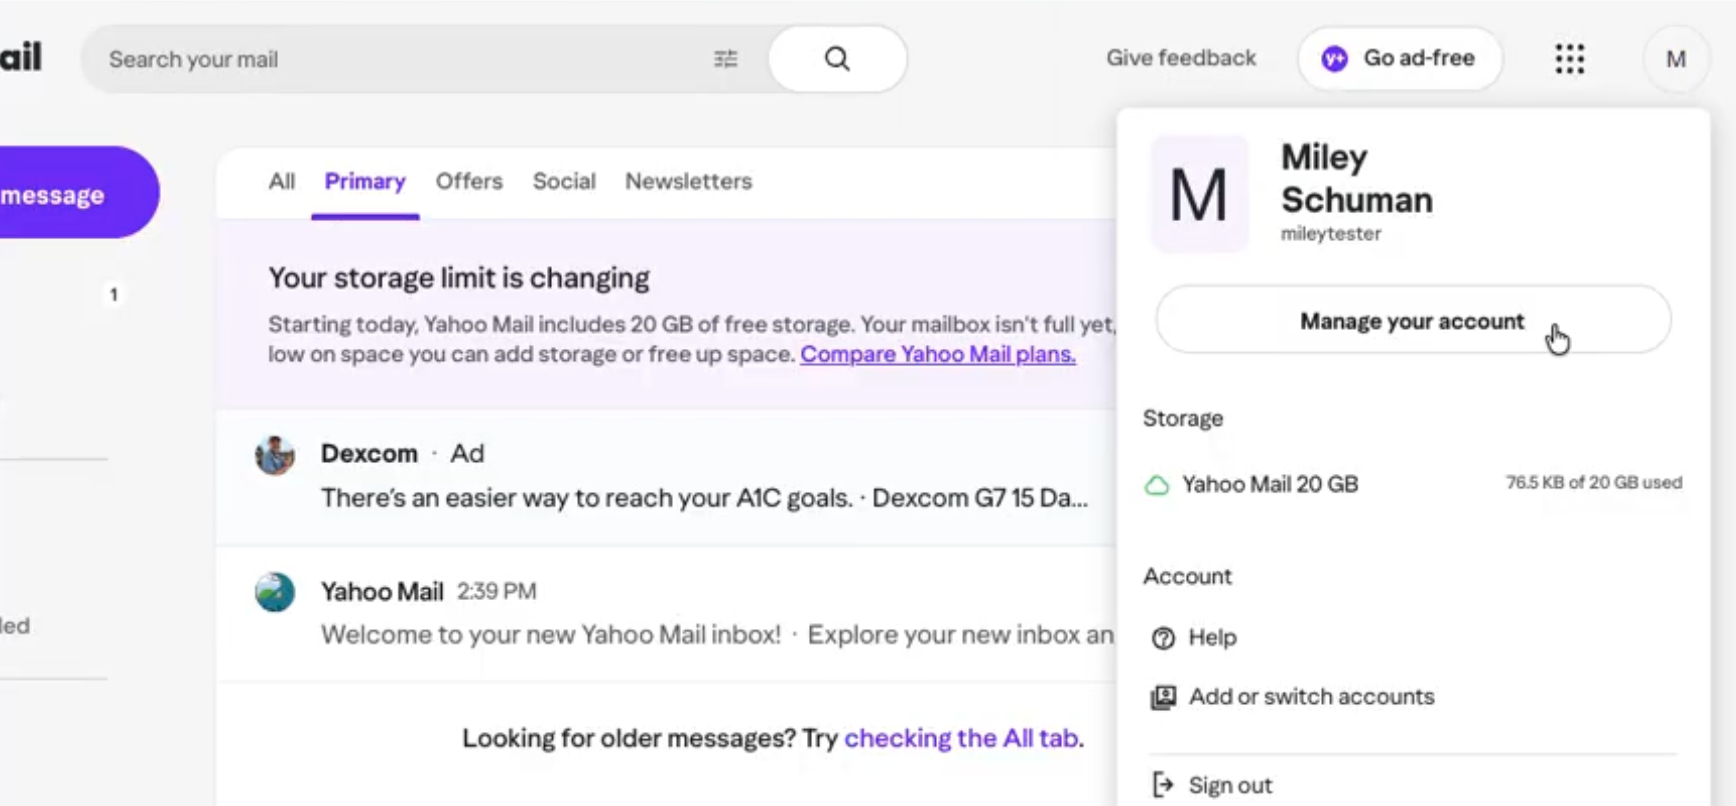Click the Add or switch accounts icon
This screenshot has width=1736, height=806.
coord(1163,697)
